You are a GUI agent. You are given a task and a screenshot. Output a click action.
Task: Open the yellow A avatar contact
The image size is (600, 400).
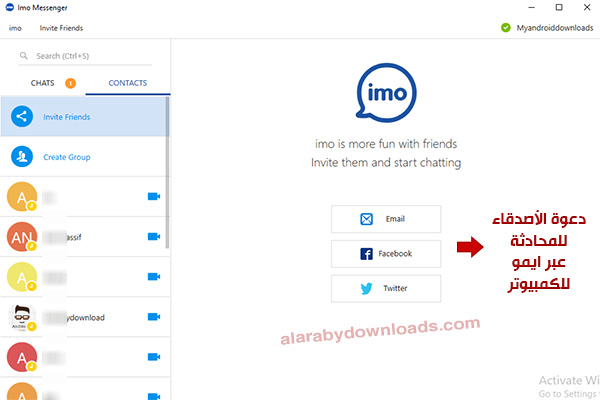(22, 277)
